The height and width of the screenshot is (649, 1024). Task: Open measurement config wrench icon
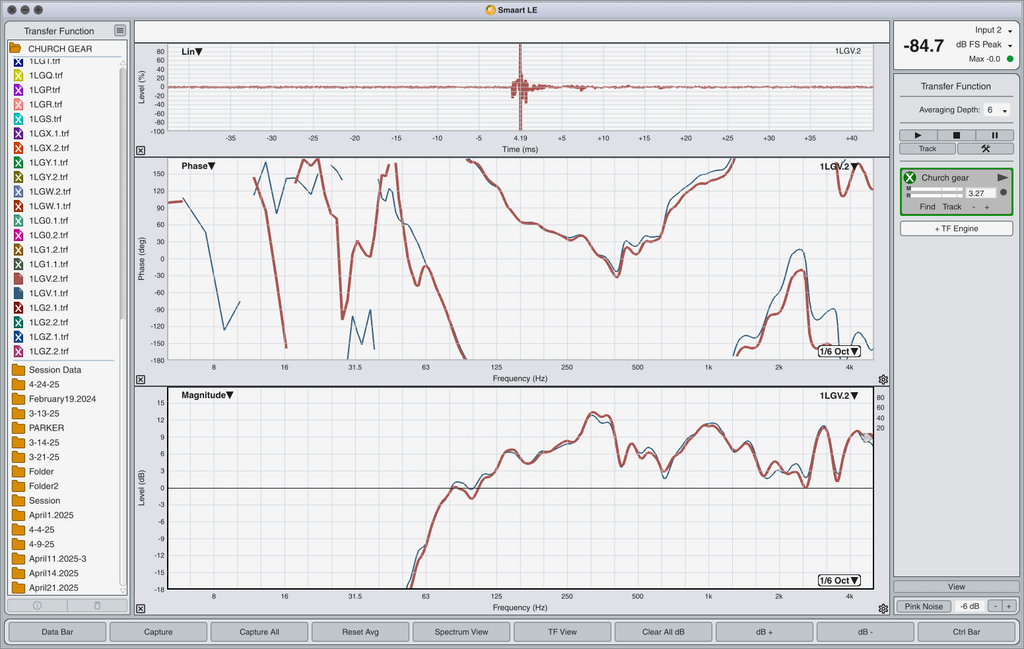point(985,149)
